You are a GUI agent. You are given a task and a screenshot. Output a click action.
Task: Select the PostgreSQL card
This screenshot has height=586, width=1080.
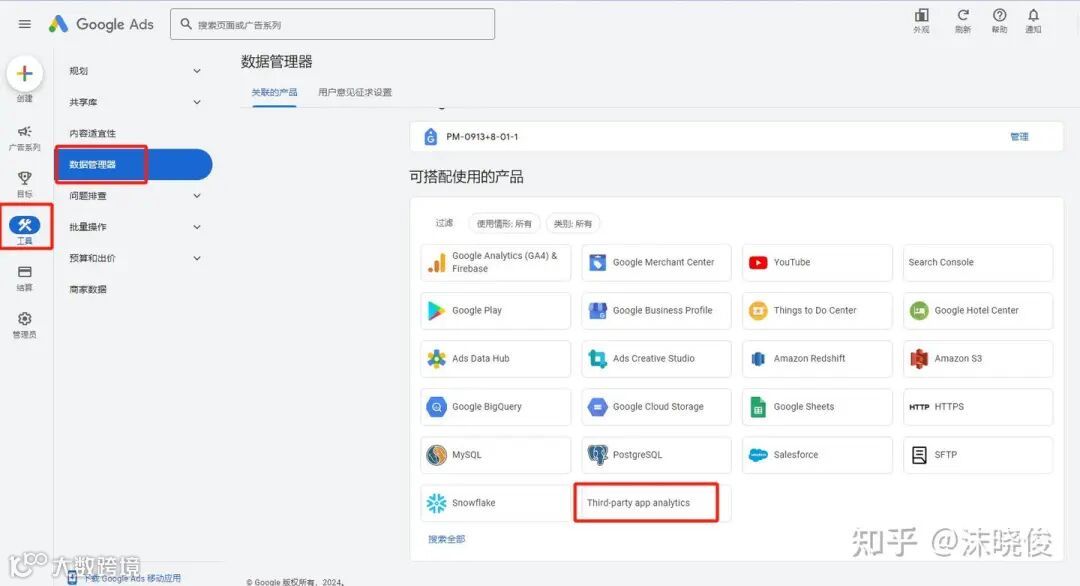[656, 455]
